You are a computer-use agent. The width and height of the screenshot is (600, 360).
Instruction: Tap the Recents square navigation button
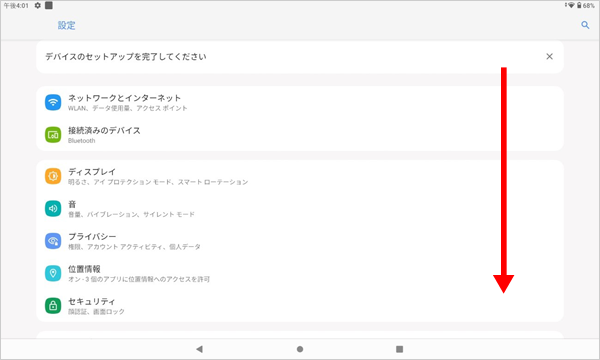click(399, 349)
